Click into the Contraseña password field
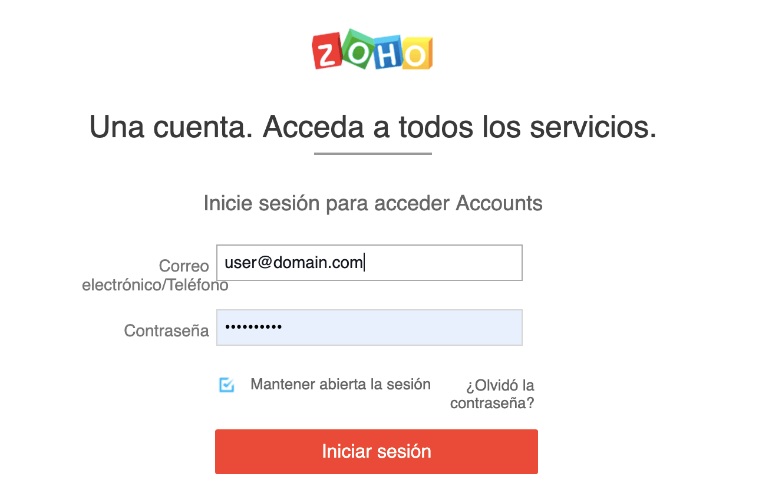Image resolution: width=783 pixels, height=503 pixels. (400, 328)
